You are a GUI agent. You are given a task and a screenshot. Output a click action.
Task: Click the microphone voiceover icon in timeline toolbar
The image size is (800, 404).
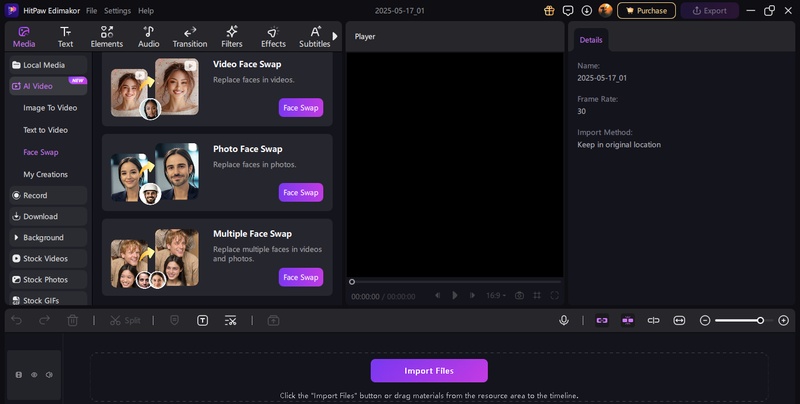click(564, 320)
